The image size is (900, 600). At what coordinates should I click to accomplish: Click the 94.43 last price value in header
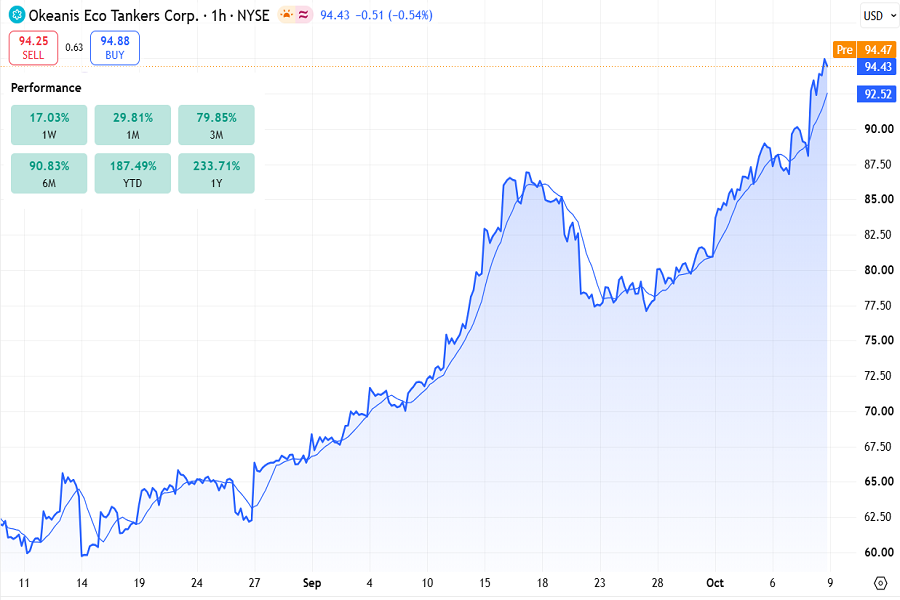(x=335, y=16)
